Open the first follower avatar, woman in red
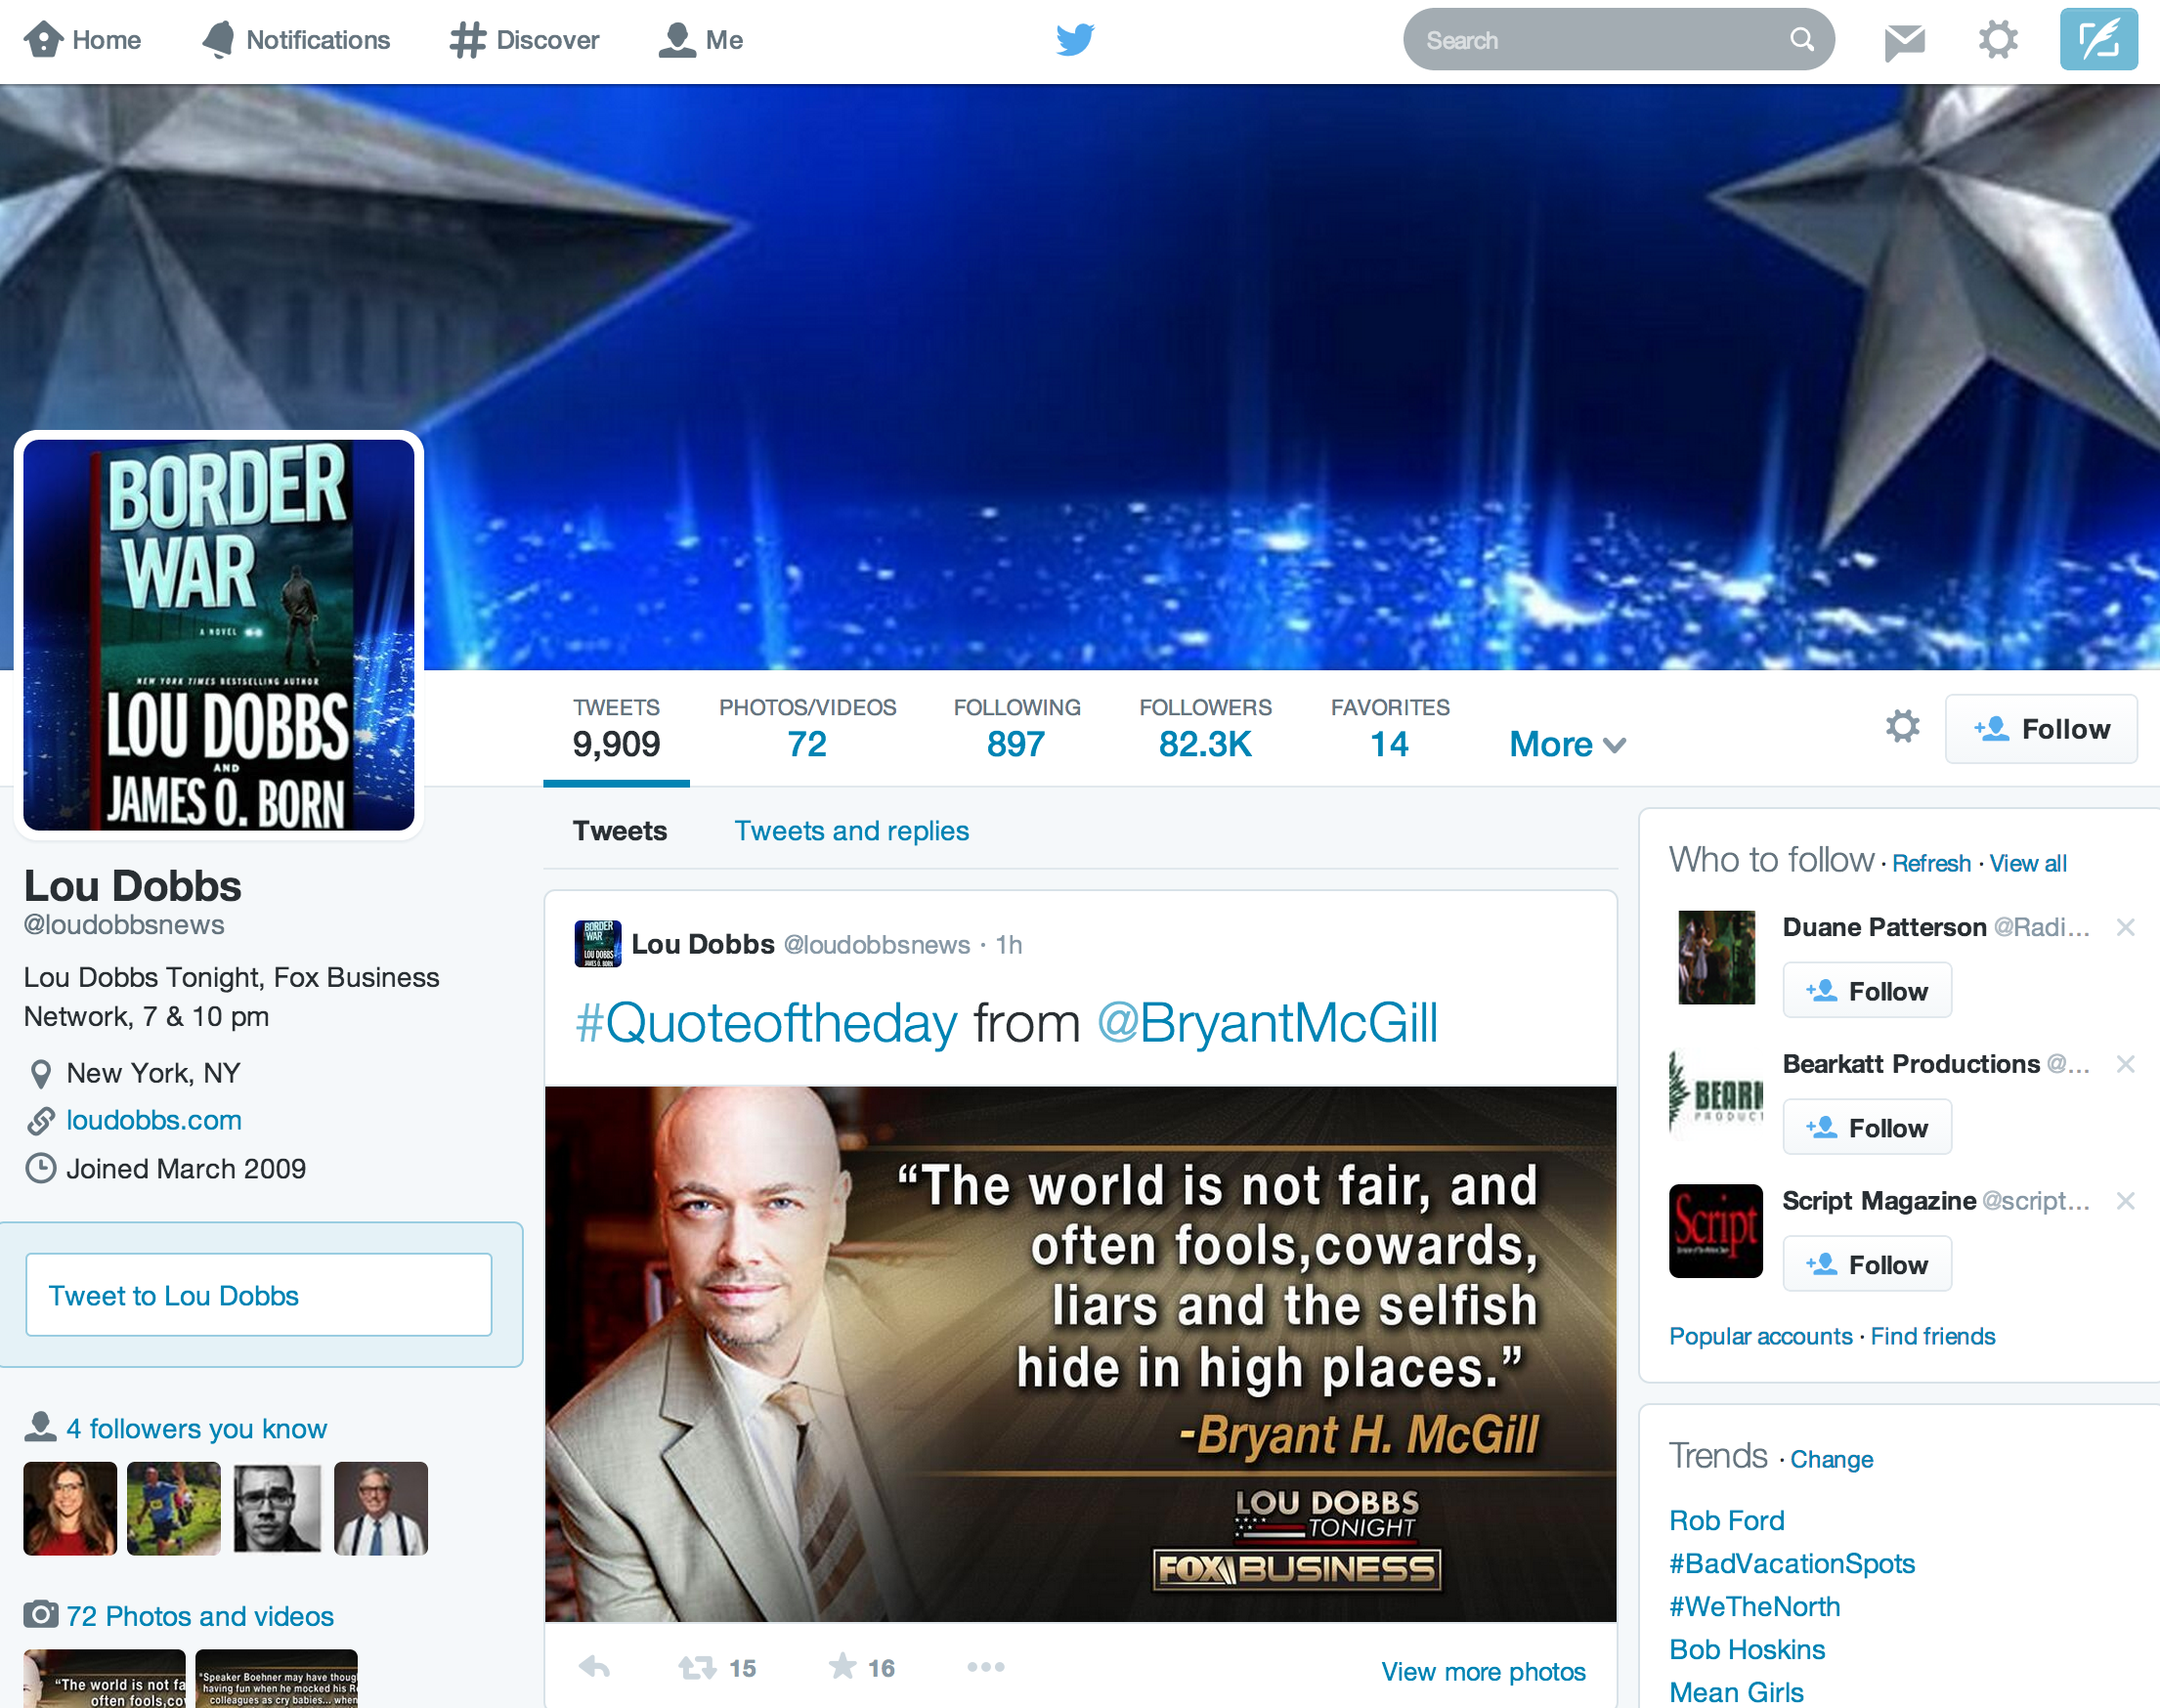Screen dimensions: 2160x1708 pos(70,1509)
